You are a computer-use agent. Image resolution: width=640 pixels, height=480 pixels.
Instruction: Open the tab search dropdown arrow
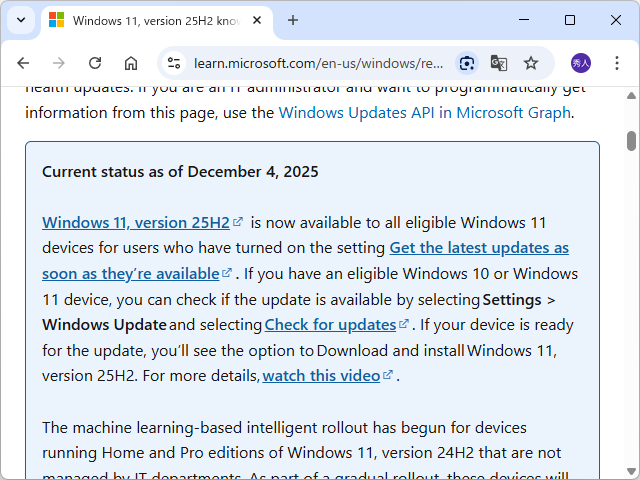tap(21, 20)
